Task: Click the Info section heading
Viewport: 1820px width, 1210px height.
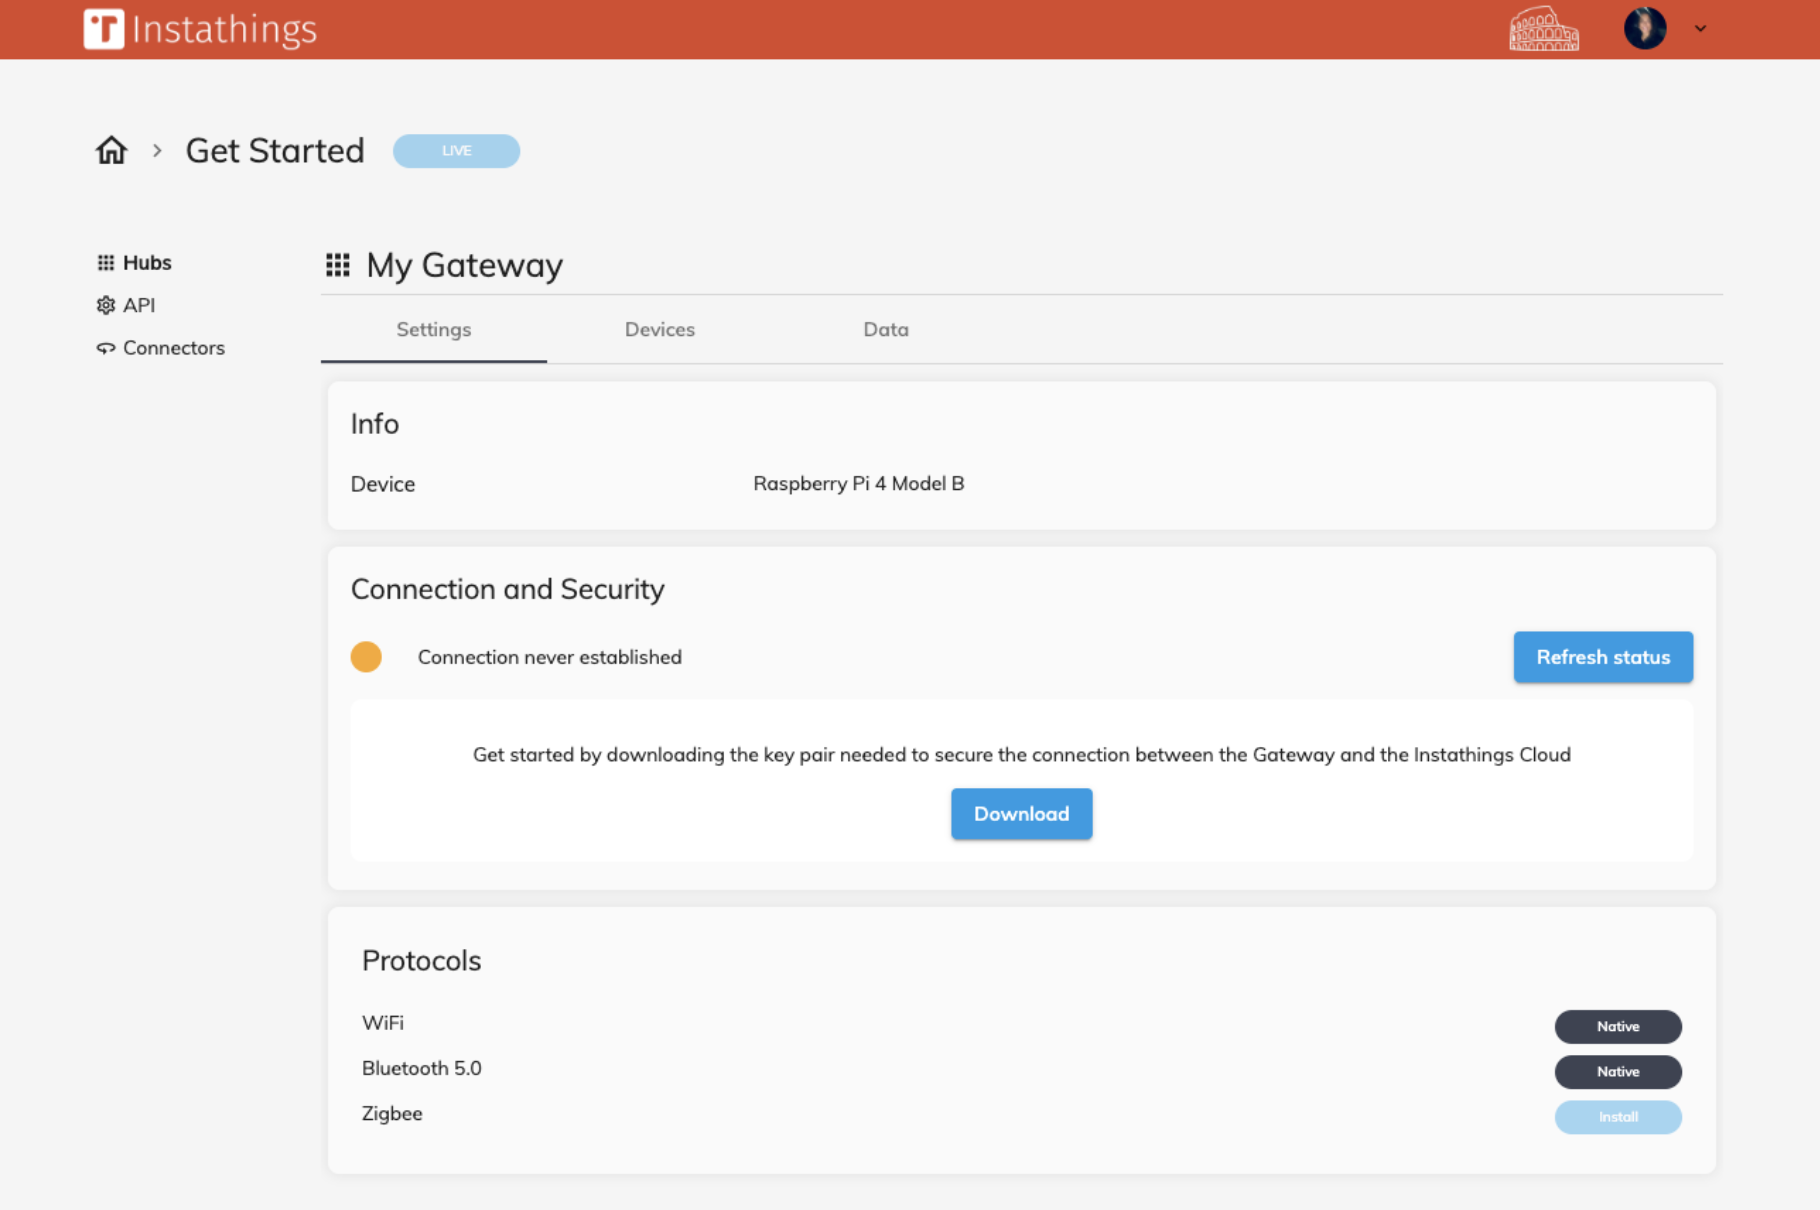Action: coord(375,424)
